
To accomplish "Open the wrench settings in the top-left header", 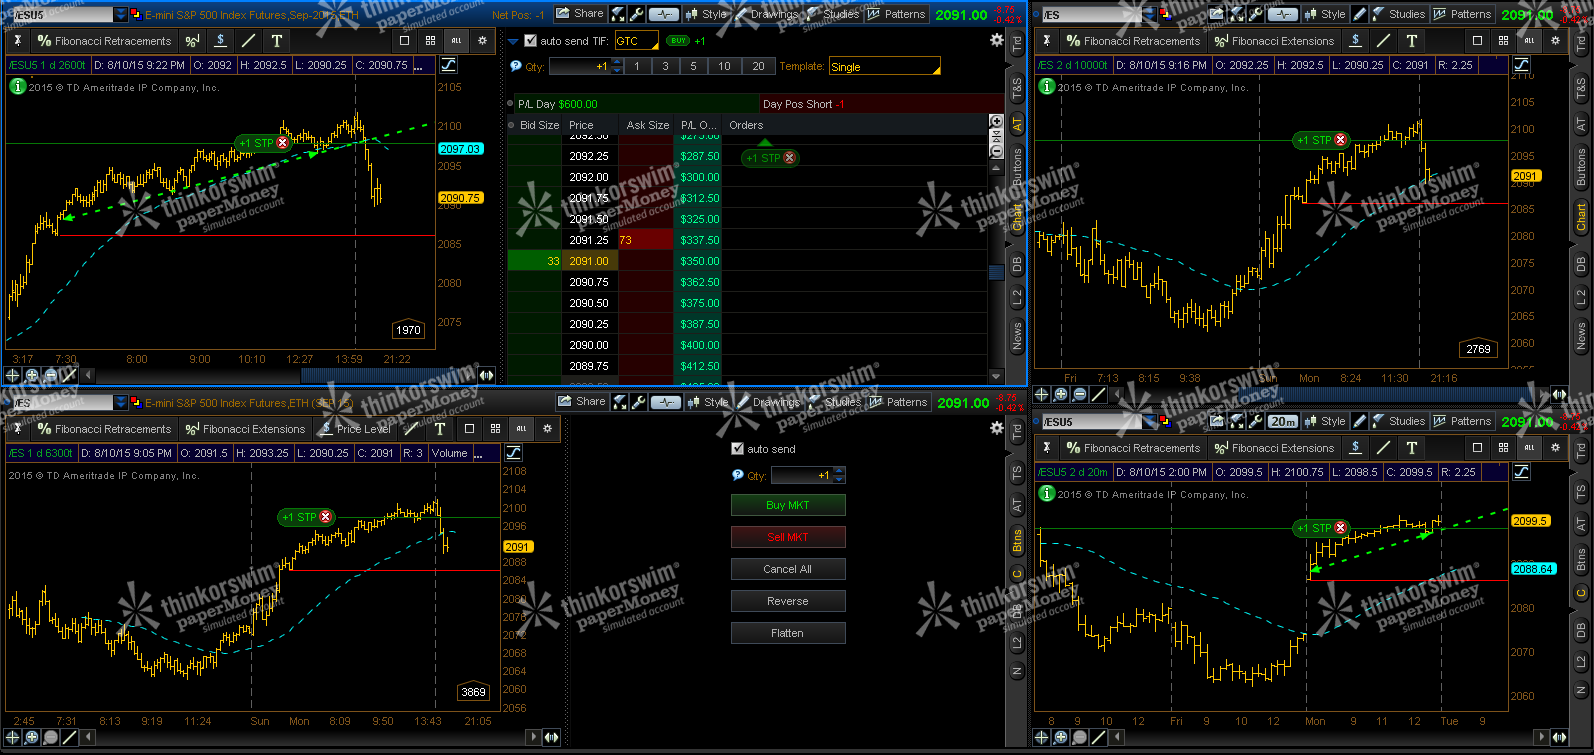I will point(636,14).
